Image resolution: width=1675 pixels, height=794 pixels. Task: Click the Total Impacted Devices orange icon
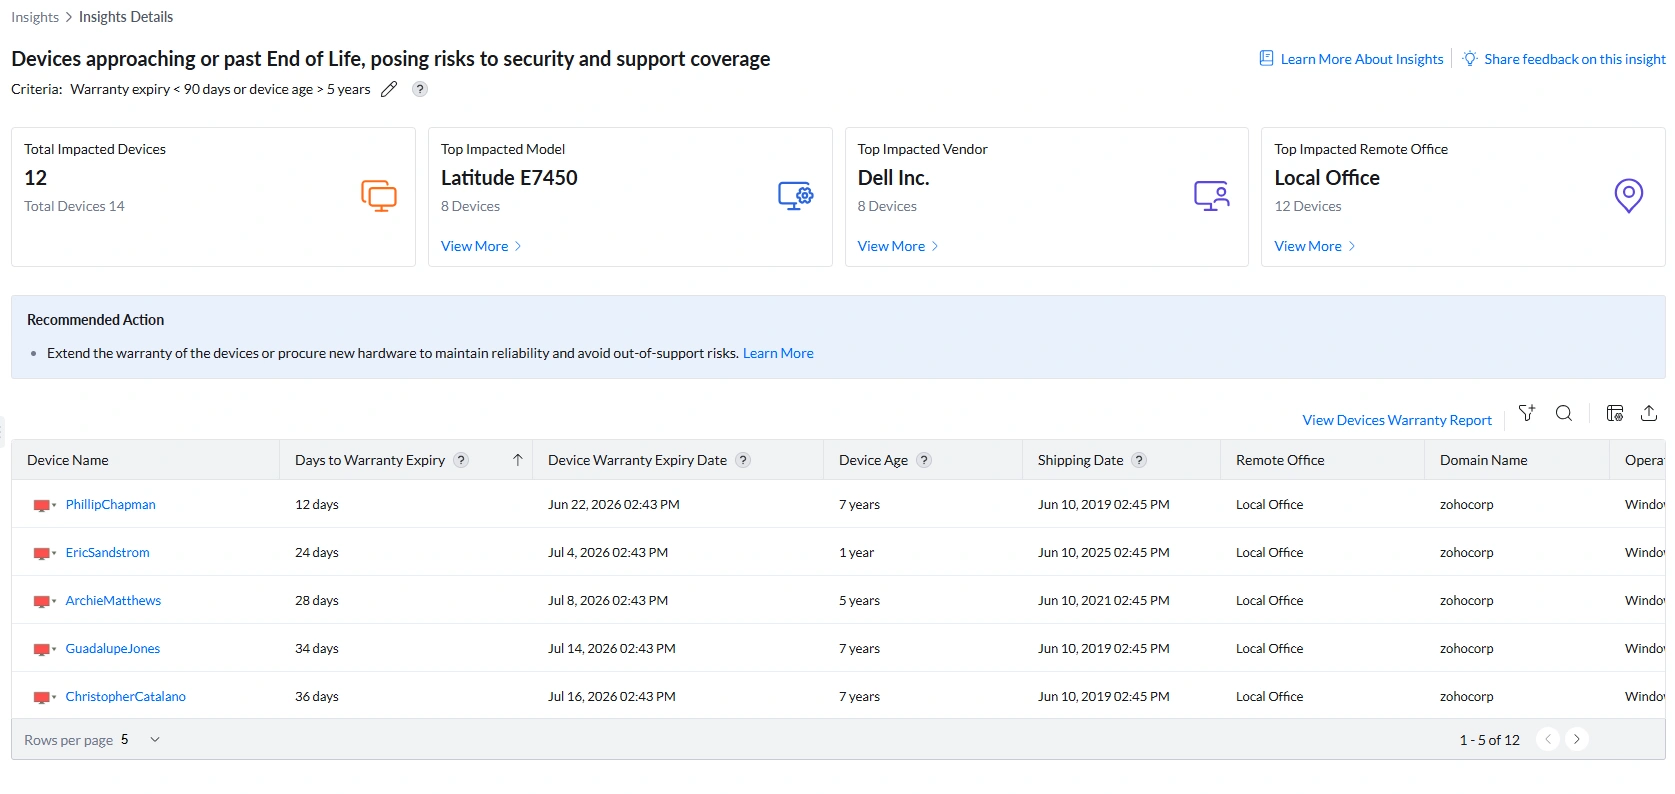(x=379, y=195)
